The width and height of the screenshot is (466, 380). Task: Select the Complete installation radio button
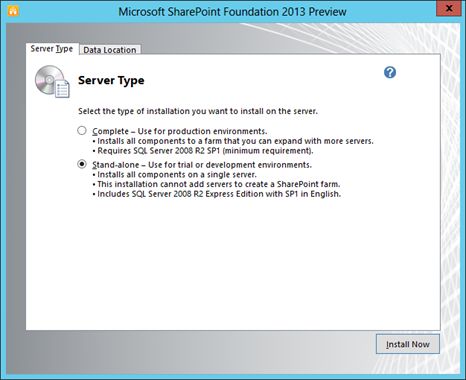82,130
